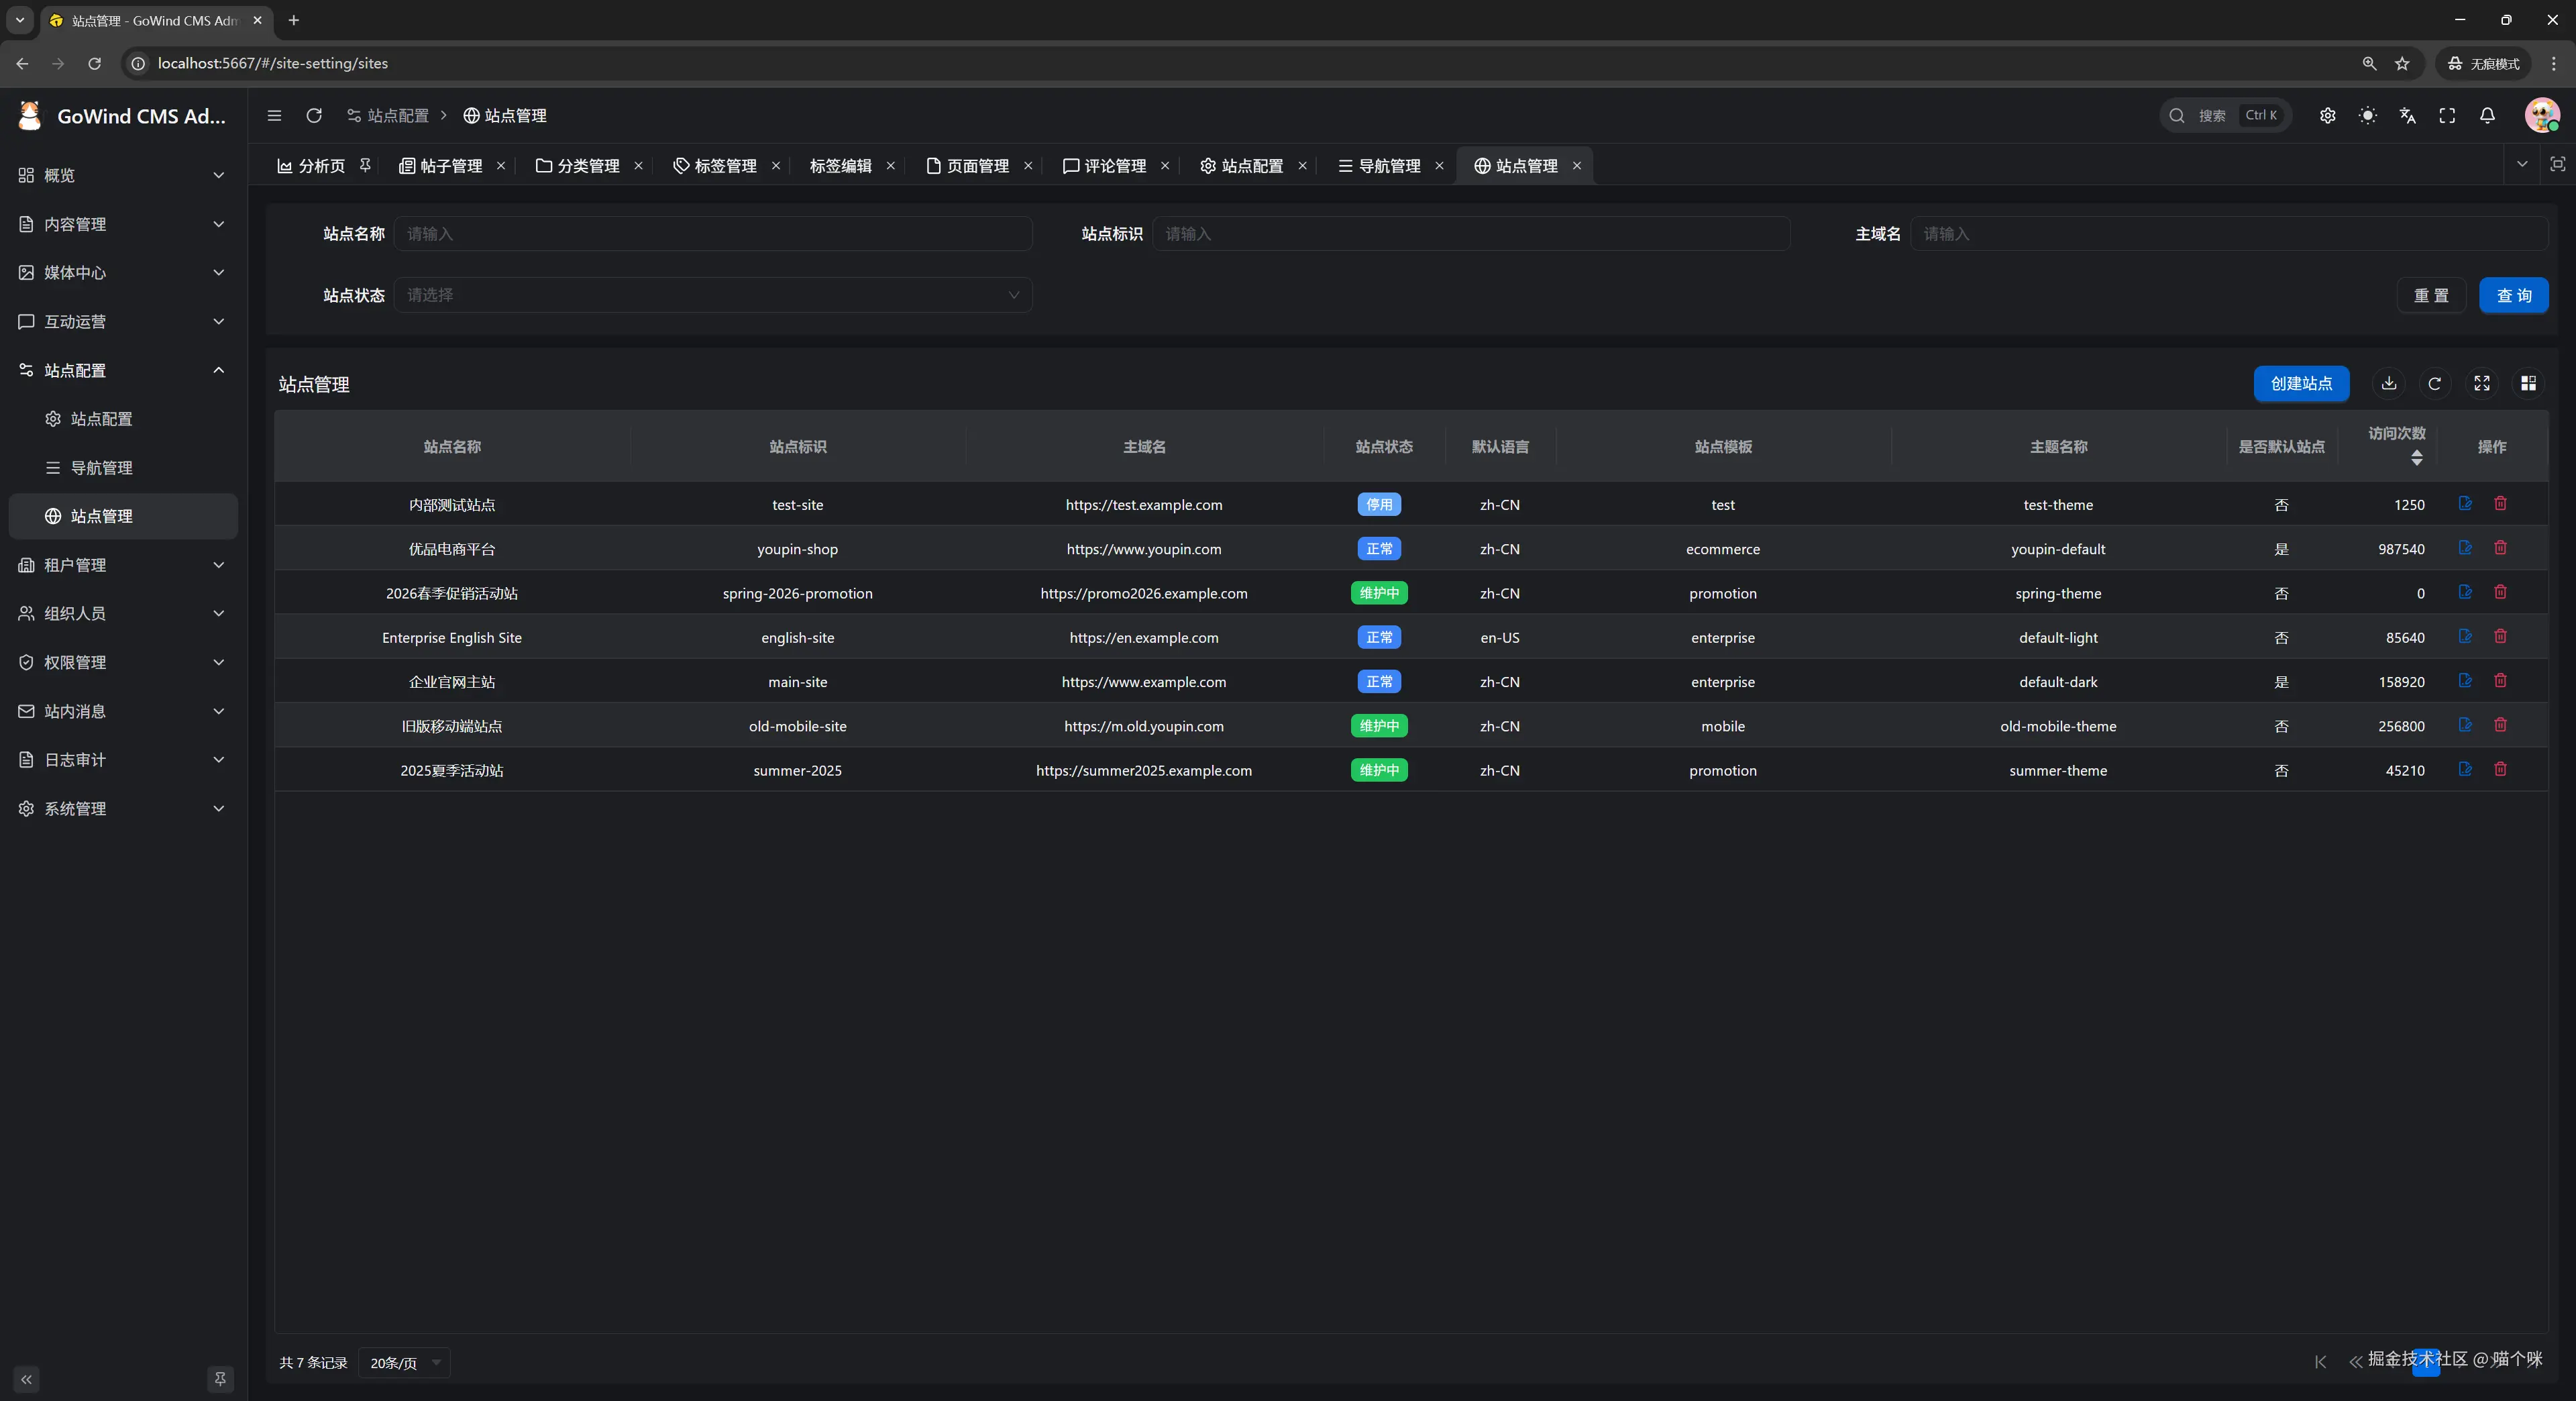Focus the 站点名称 input field

click(712, 234)
